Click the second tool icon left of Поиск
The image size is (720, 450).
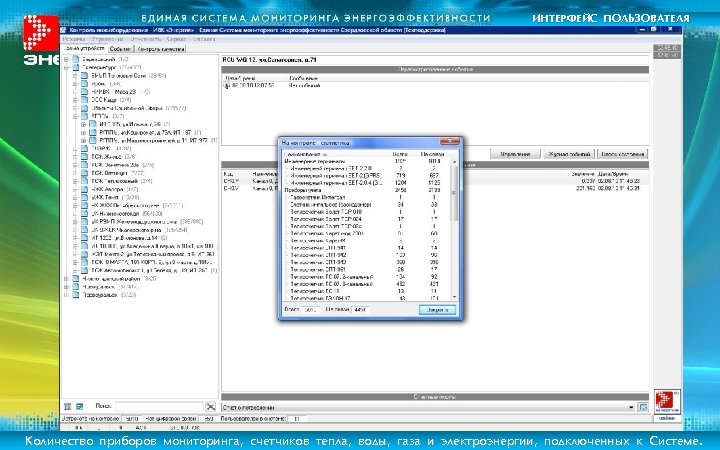[x=80, y=406]
